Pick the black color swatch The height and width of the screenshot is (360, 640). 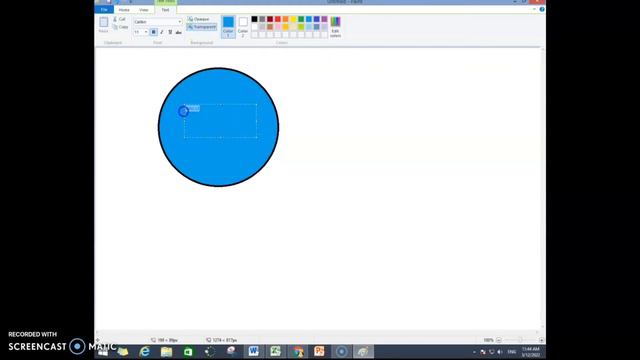click(x=254, y=19)
